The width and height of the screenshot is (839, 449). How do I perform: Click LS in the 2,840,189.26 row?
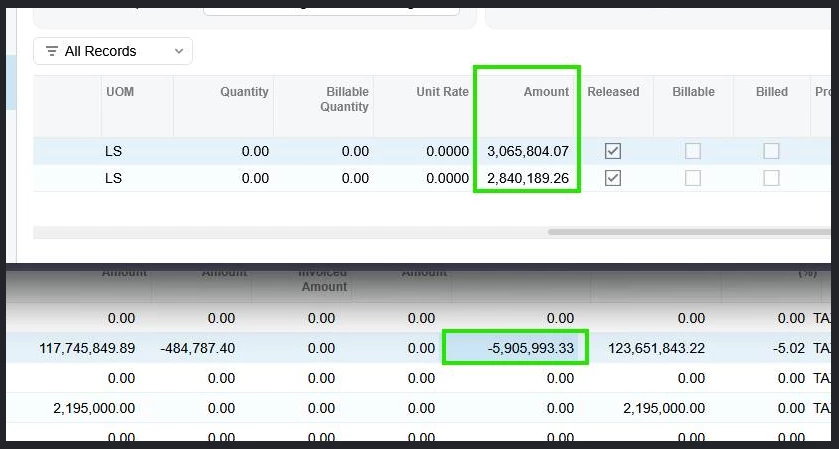point(113,178)
